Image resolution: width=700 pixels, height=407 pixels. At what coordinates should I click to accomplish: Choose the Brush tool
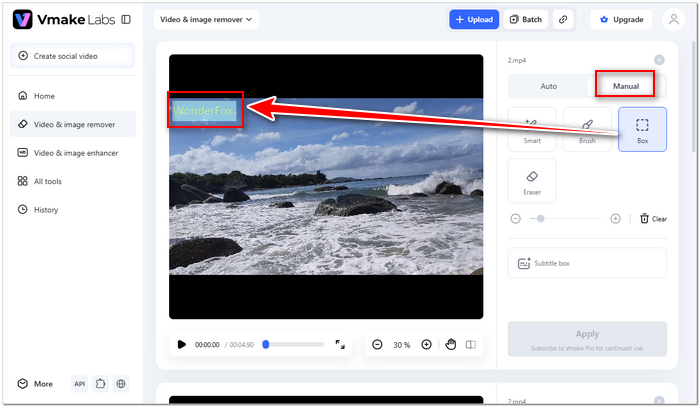[x=587, y=129]
